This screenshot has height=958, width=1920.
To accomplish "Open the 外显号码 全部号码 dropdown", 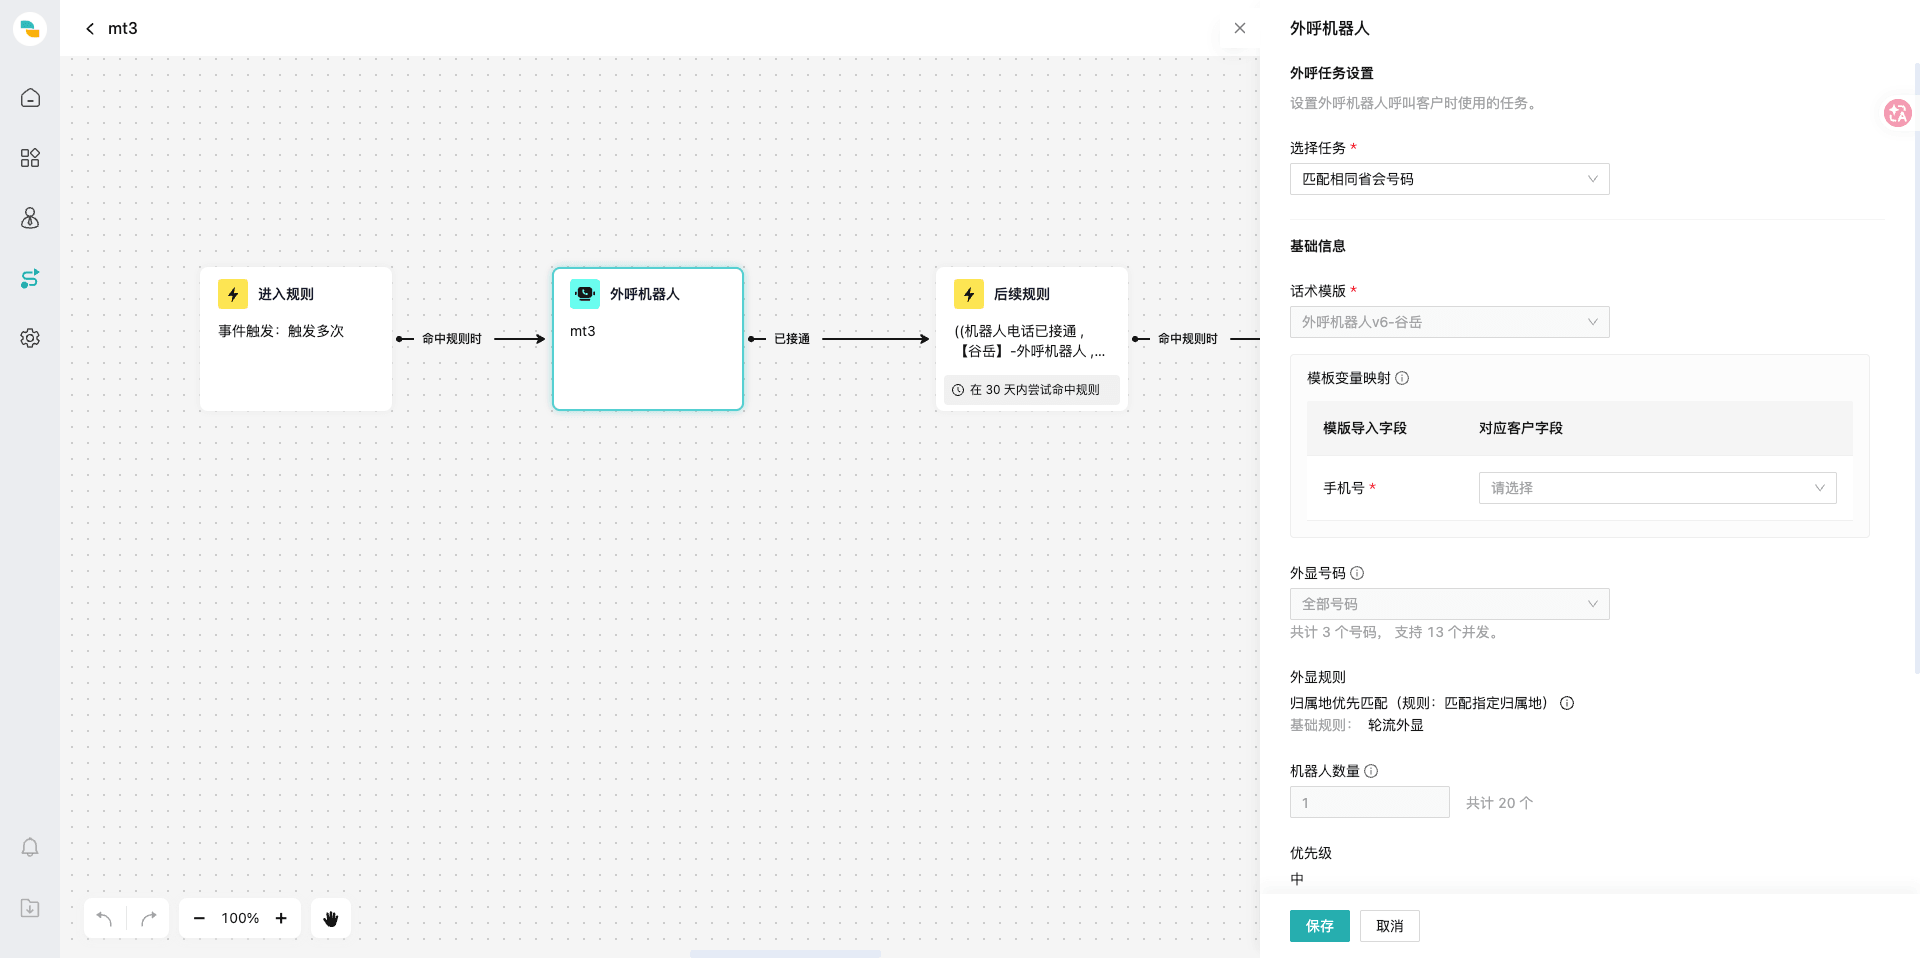I will (x=1449, y=604).
